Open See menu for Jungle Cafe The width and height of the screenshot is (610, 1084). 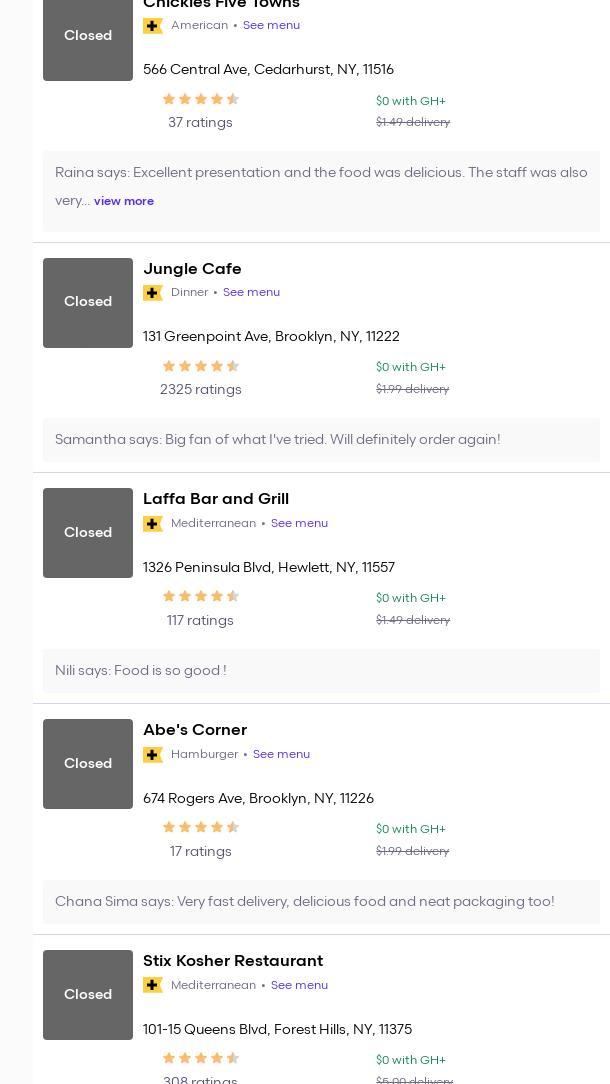pos(251,293)
